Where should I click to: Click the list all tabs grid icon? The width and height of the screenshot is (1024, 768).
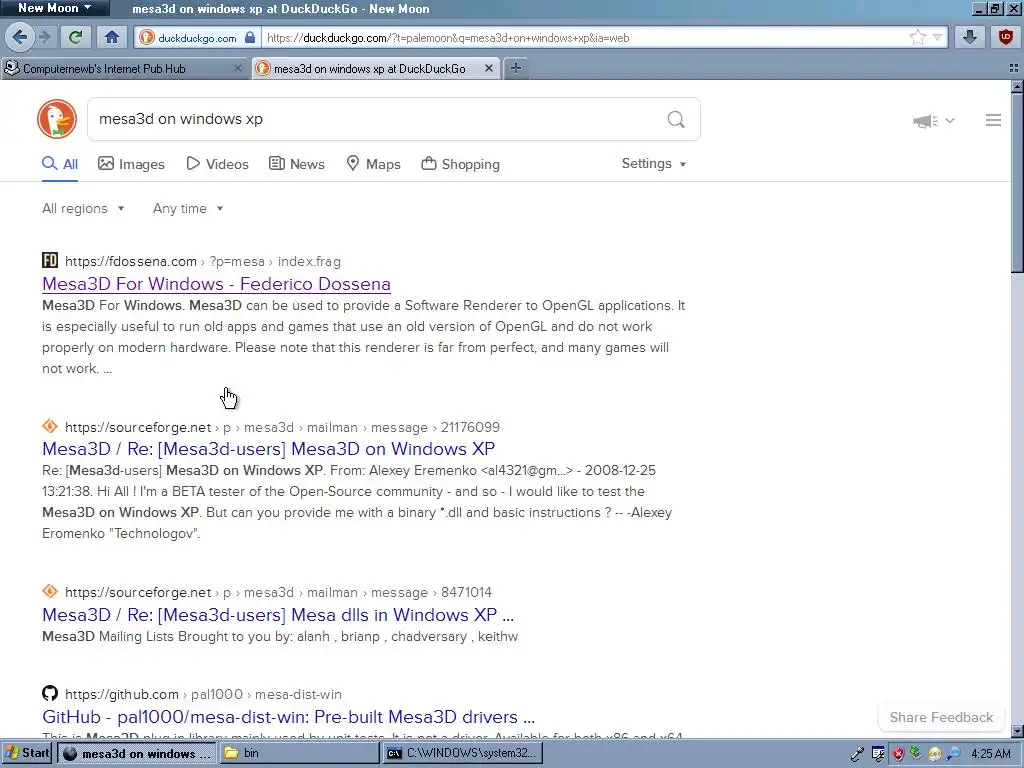[x=1014, y=68]
